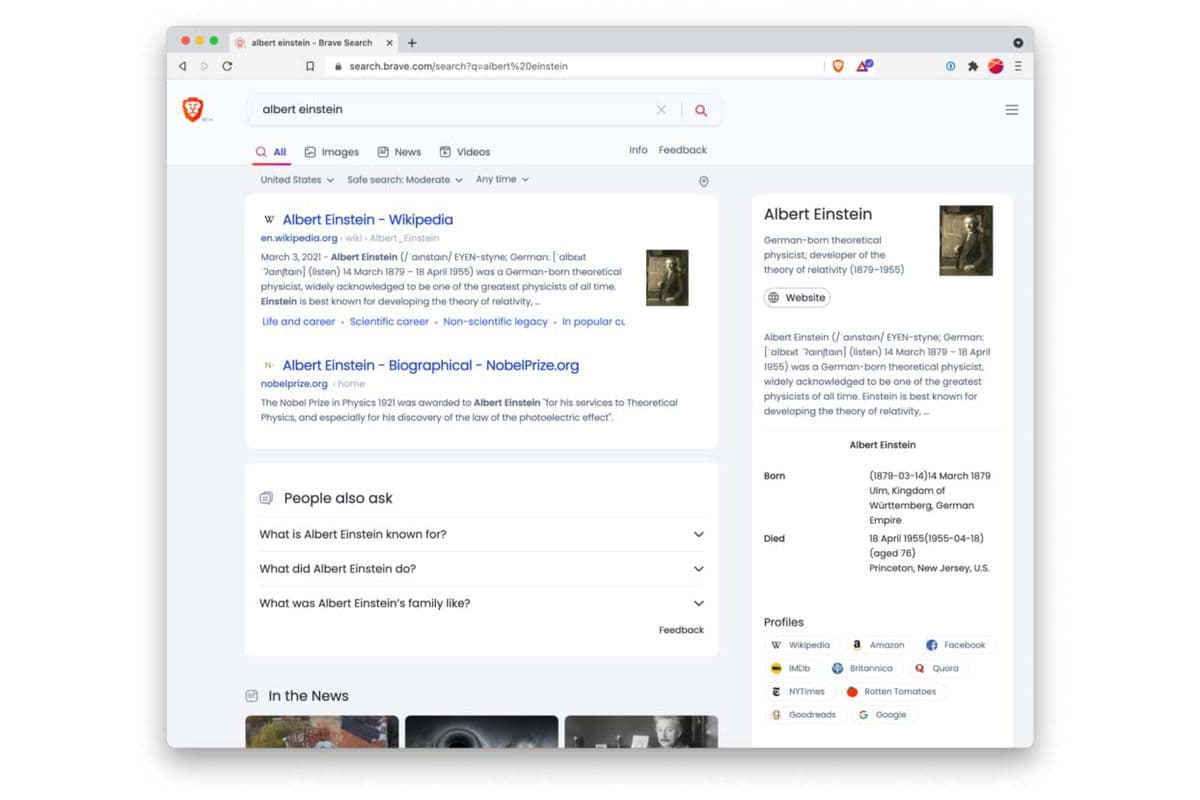
Task: Open the hamburger menu on the search page
Action: 1012,110
